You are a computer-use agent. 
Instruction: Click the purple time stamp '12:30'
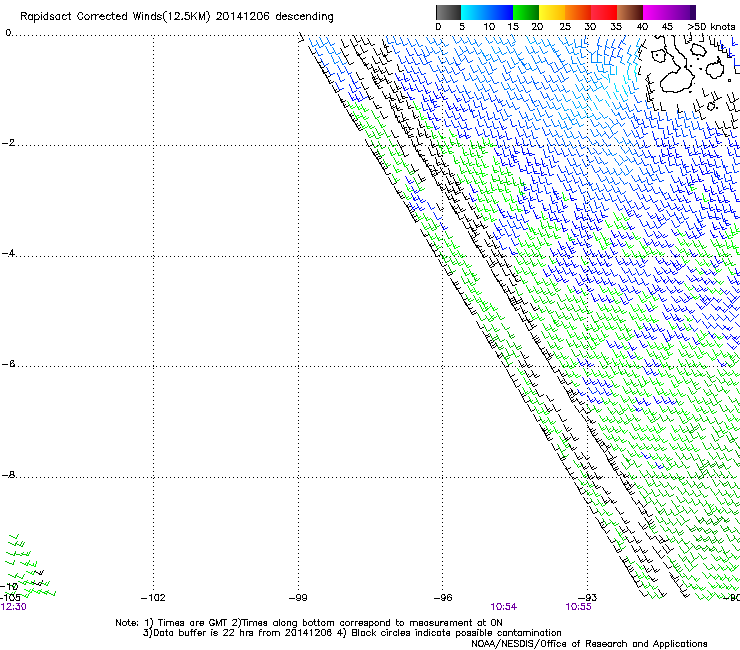tap(13, 607)
